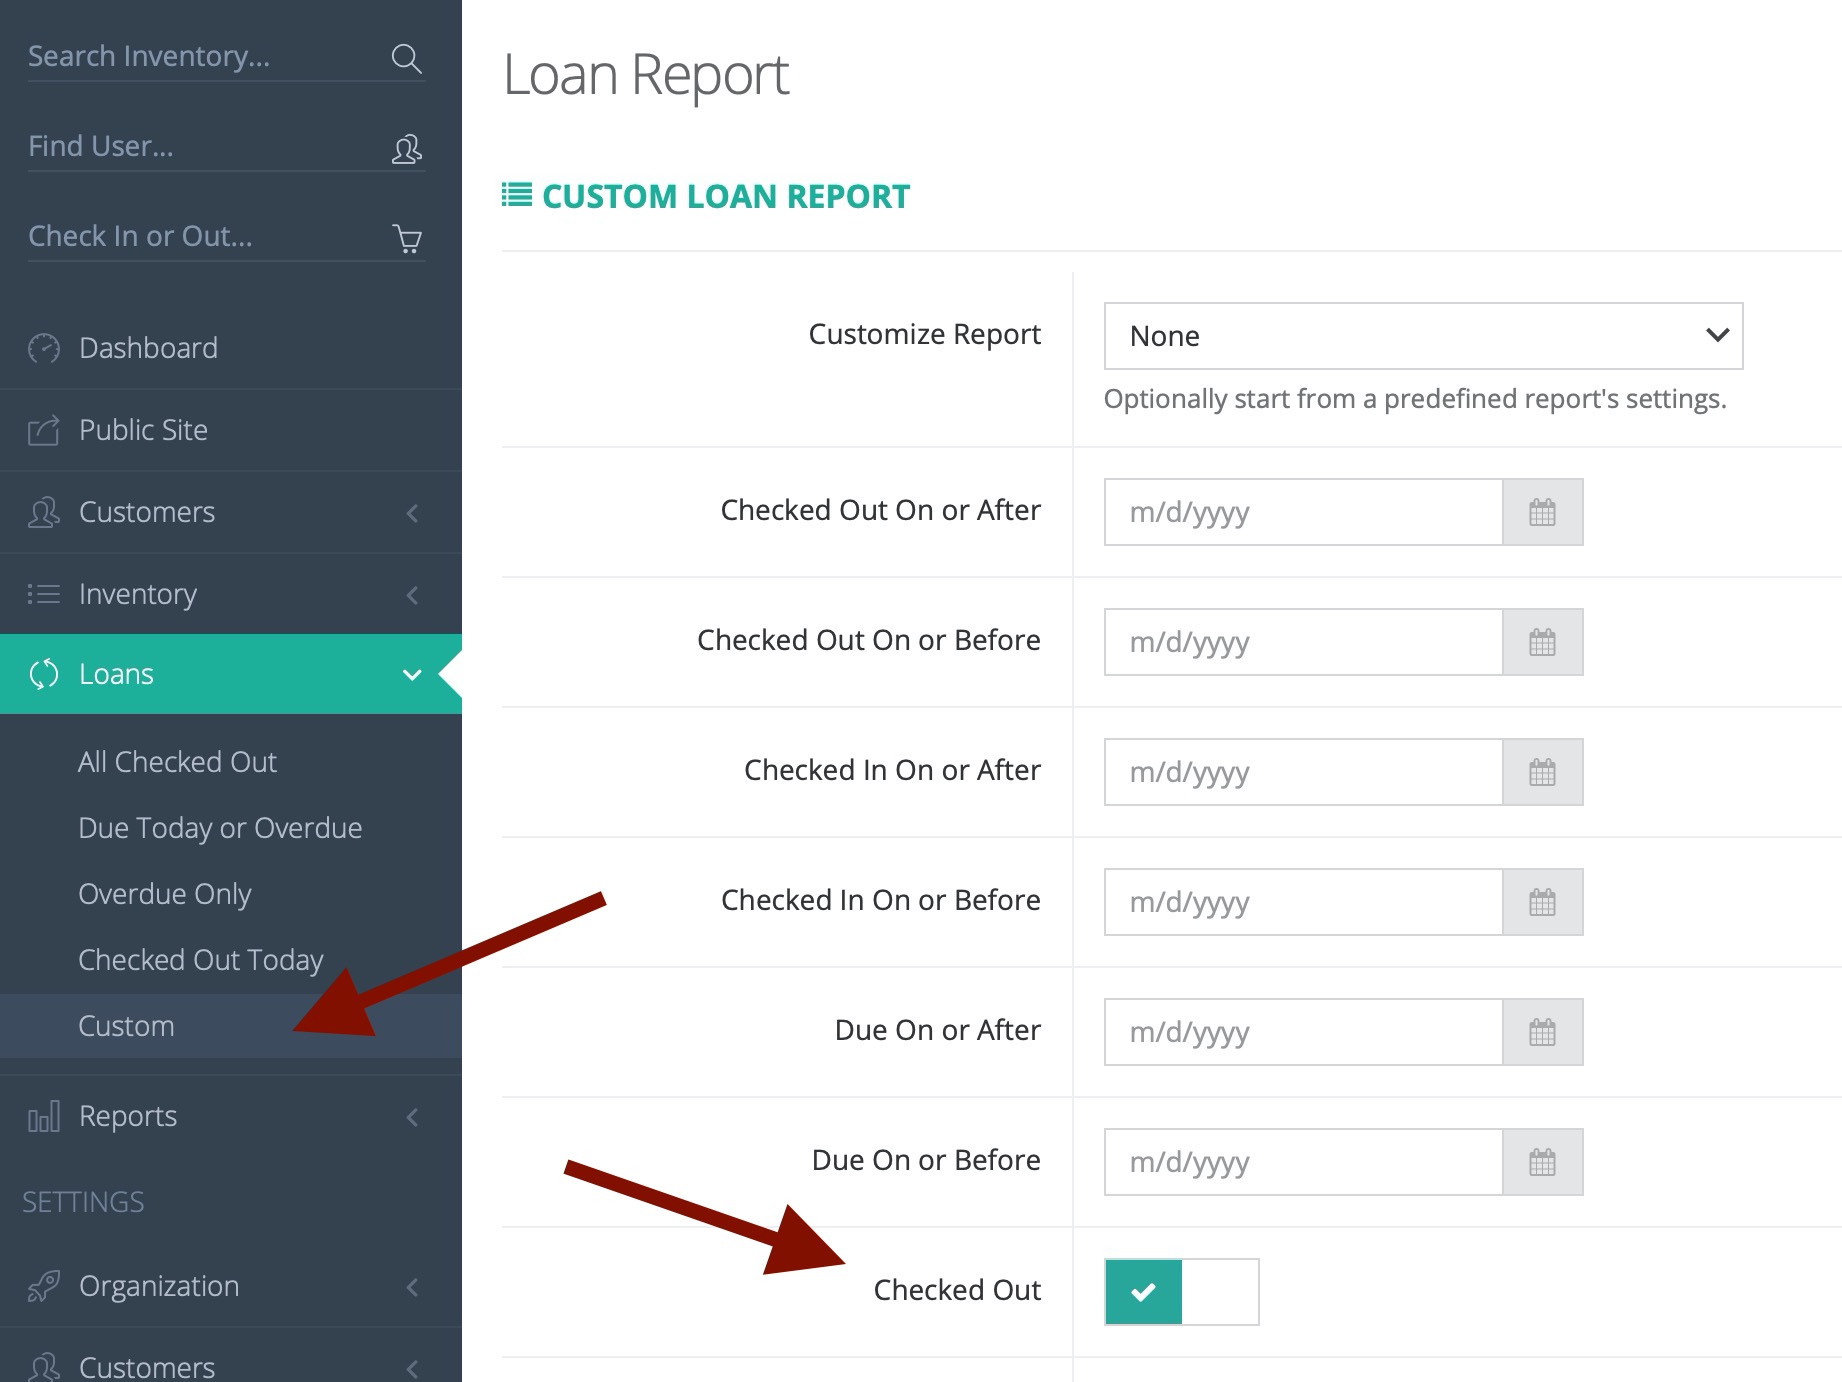Viewport: 1842px width, 1382px height.
Task: Select the Loans menu item
Action: [x=231, y=674]
